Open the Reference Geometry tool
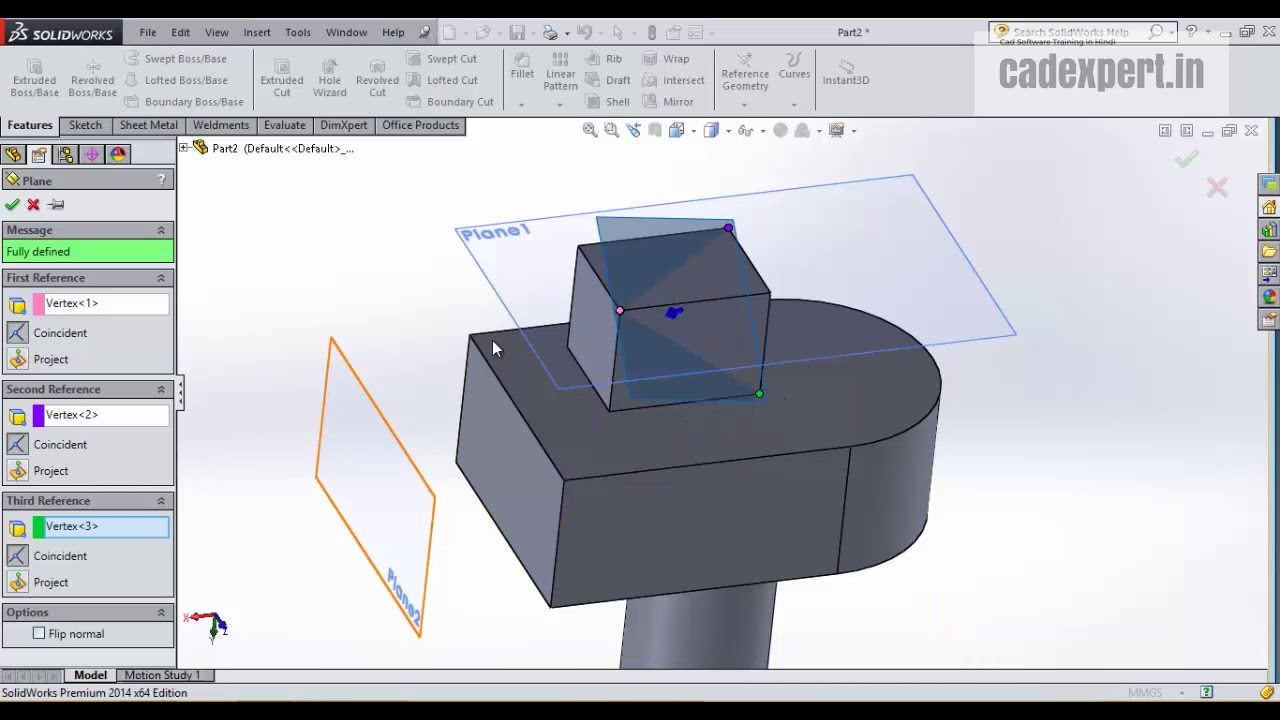Image resolution: width=1280 pixels, height=720 pixels. (x=745, y=72)
